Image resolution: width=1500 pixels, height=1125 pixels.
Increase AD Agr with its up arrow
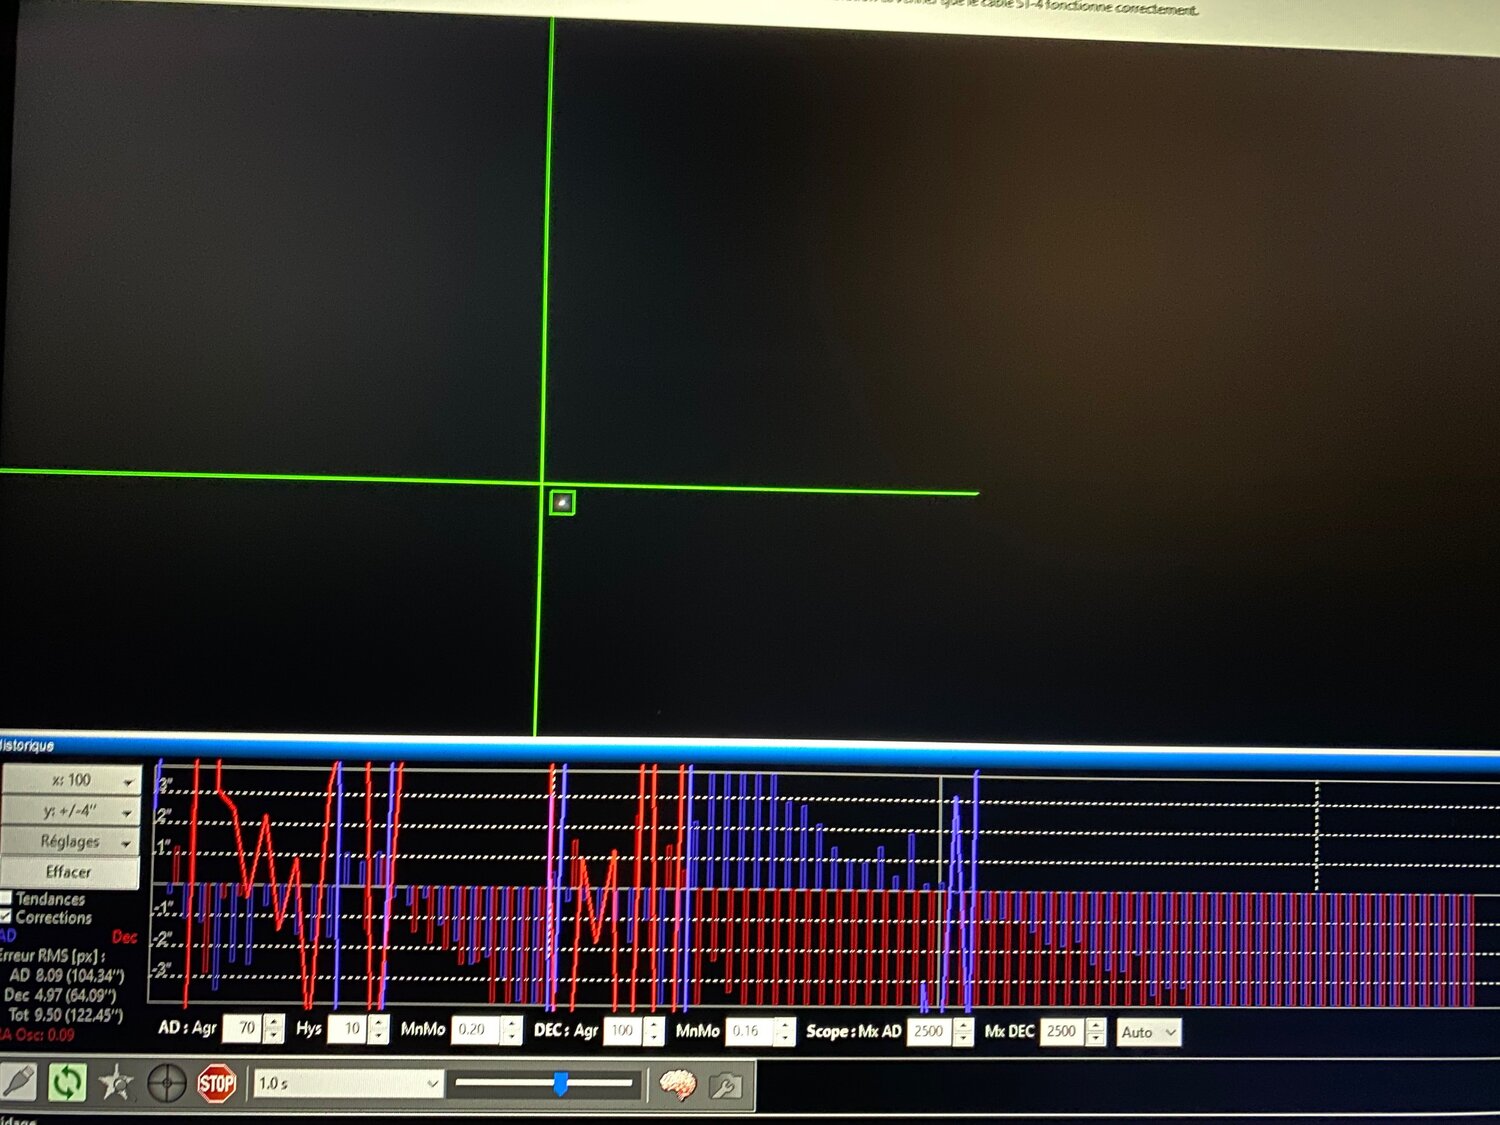coord(273,1021)
